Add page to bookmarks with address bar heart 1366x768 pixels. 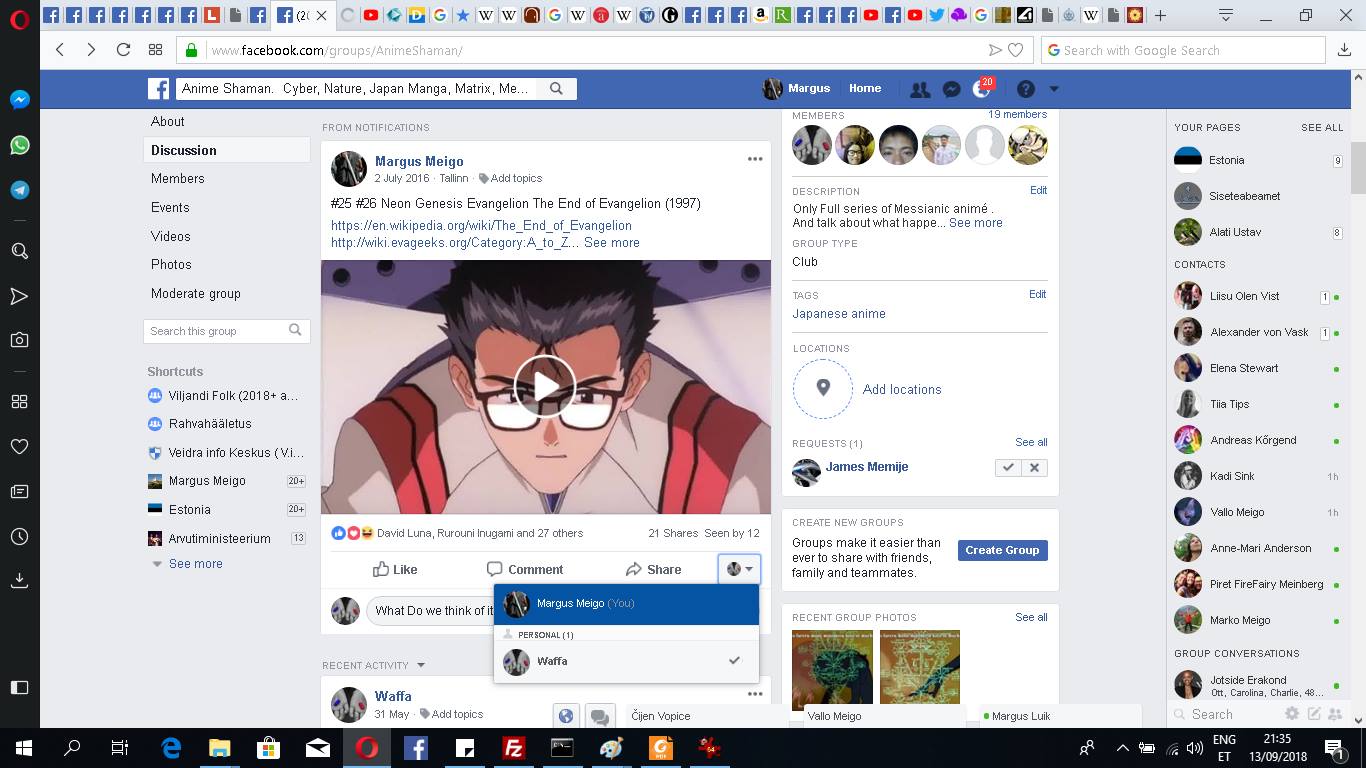[1016, 50]
